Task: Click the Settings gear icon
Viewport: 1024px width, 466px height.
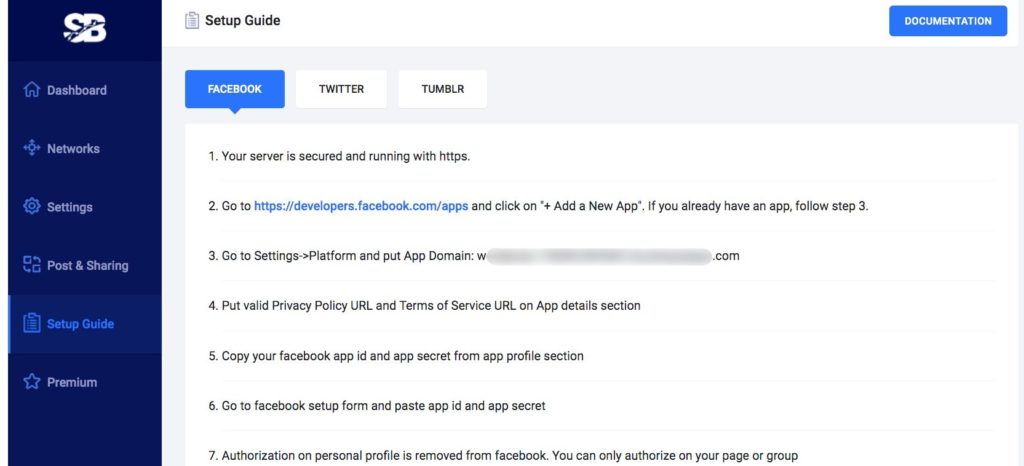Action: [31, 206]
